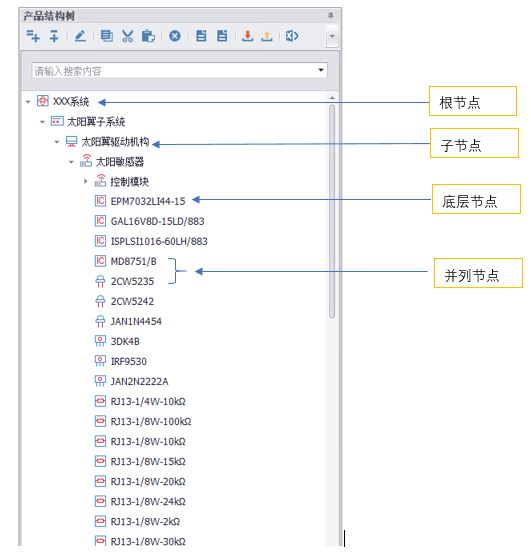Screen dimensions: 531x555
Task: Click the add sibling node icon
Action: 54,36
